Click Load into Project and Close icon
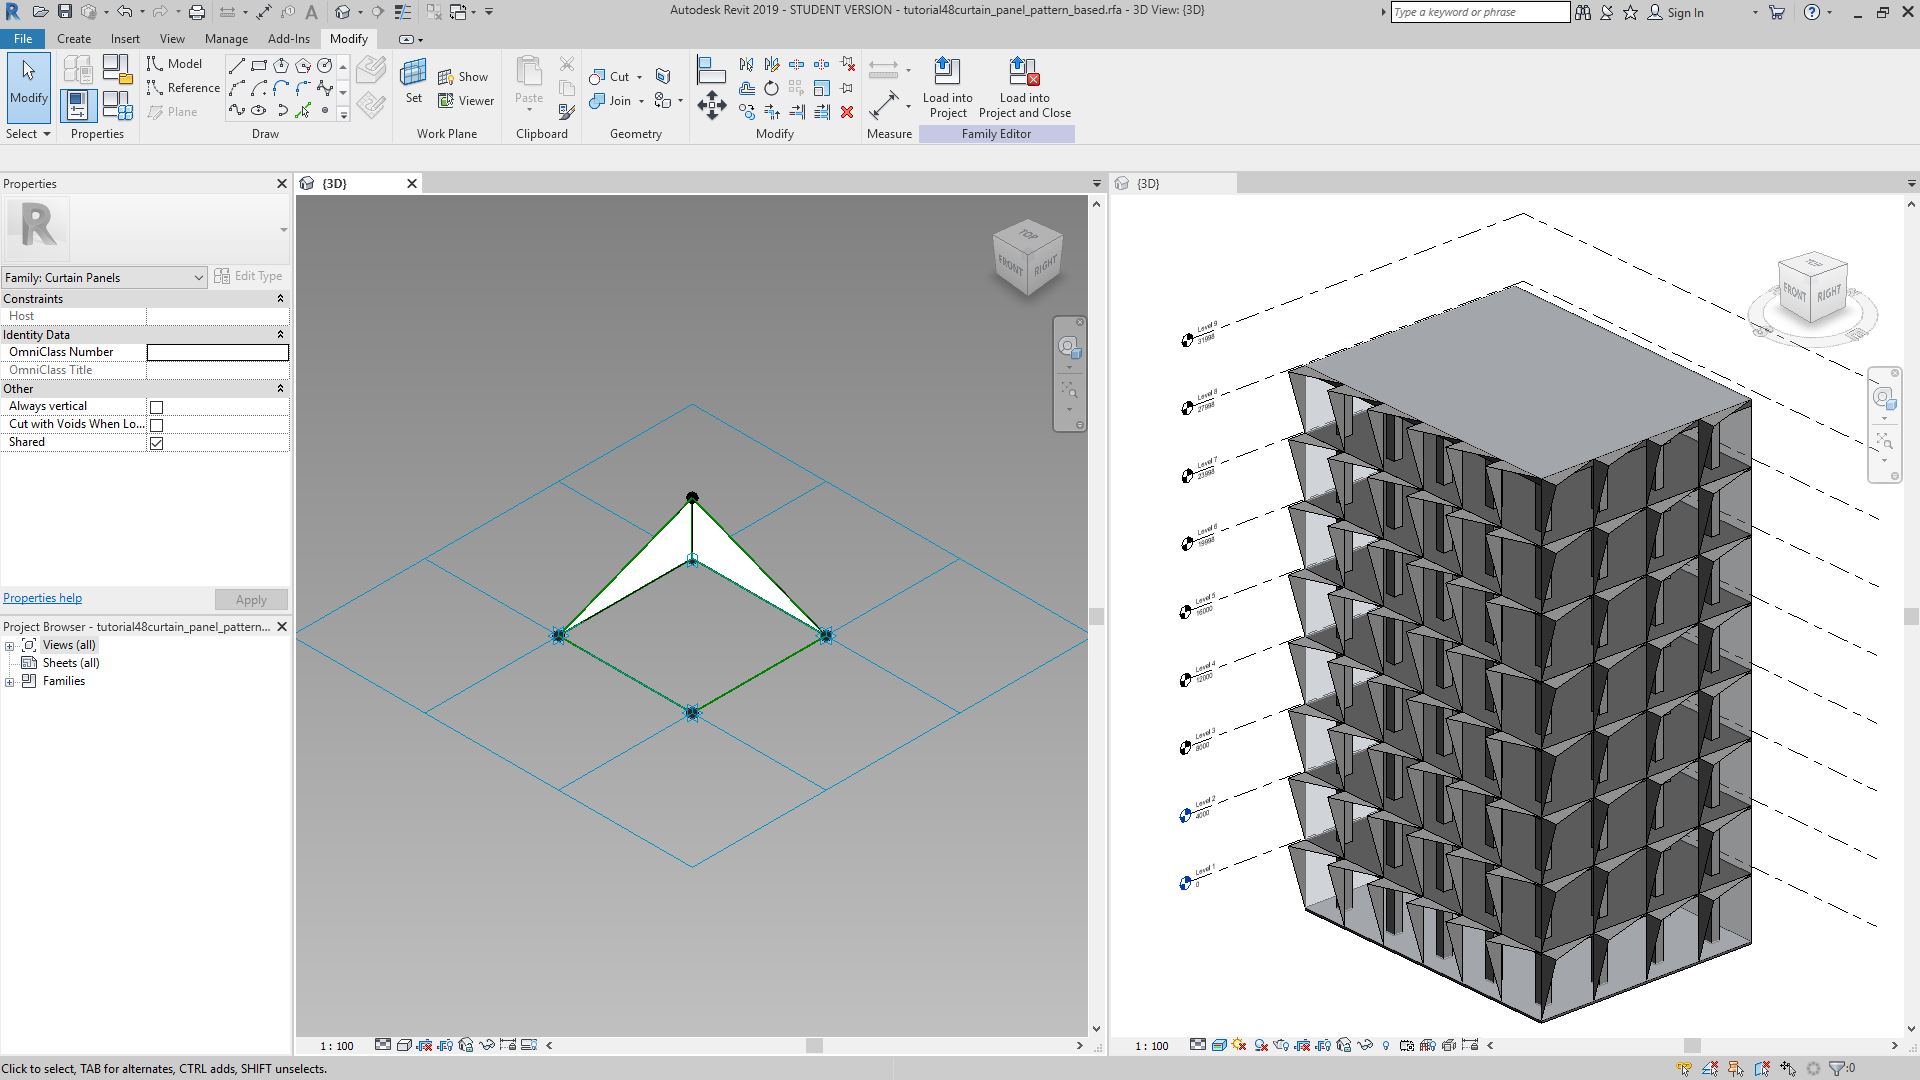 coord(1023,72)
